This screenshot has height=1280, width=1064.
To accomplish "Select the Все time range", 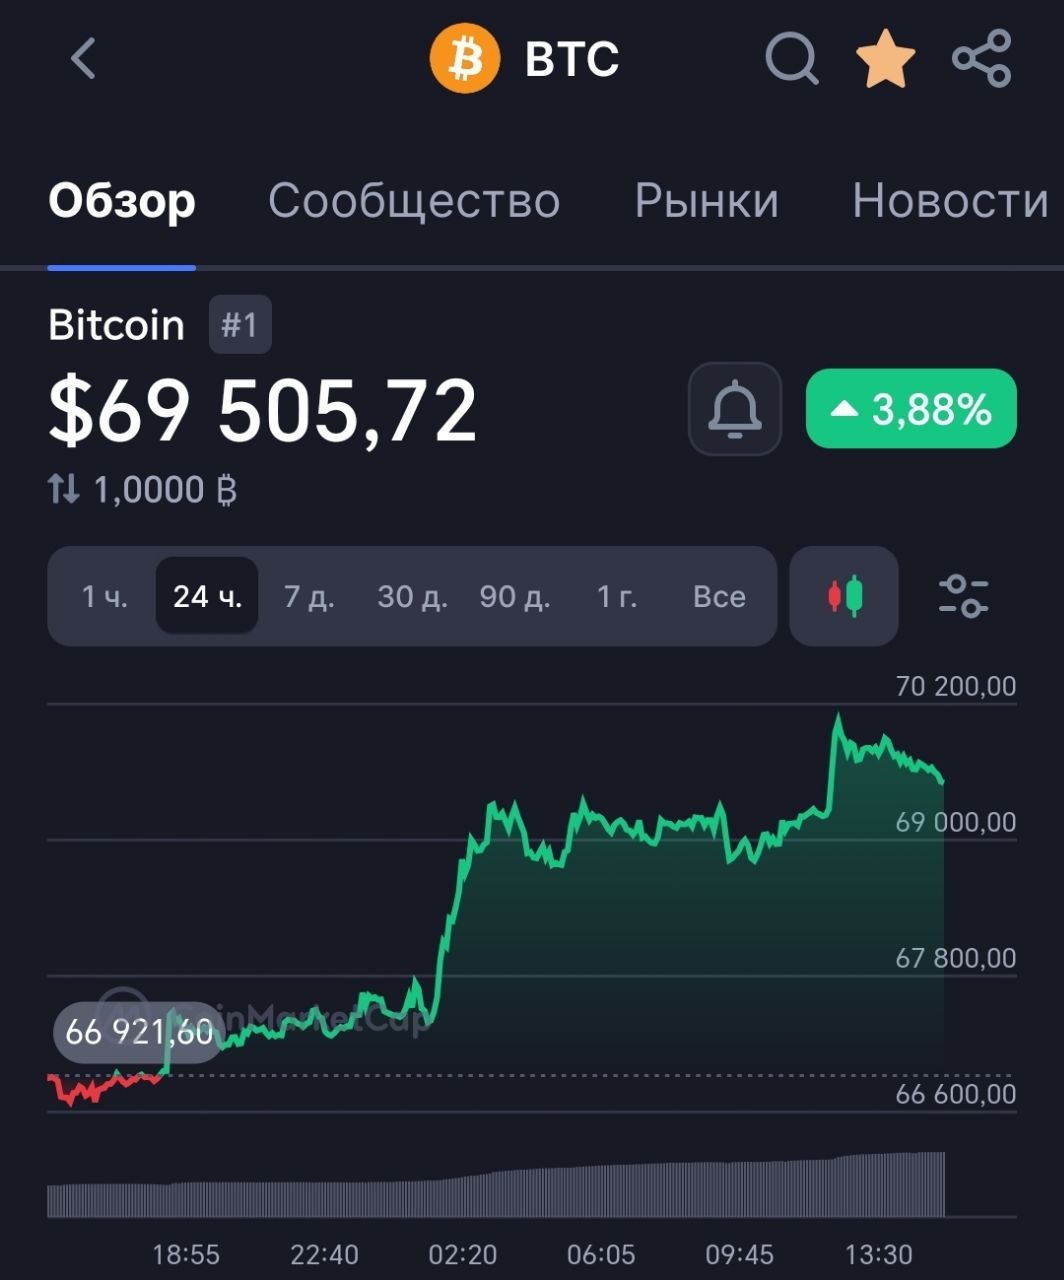I will click(719, 597).
